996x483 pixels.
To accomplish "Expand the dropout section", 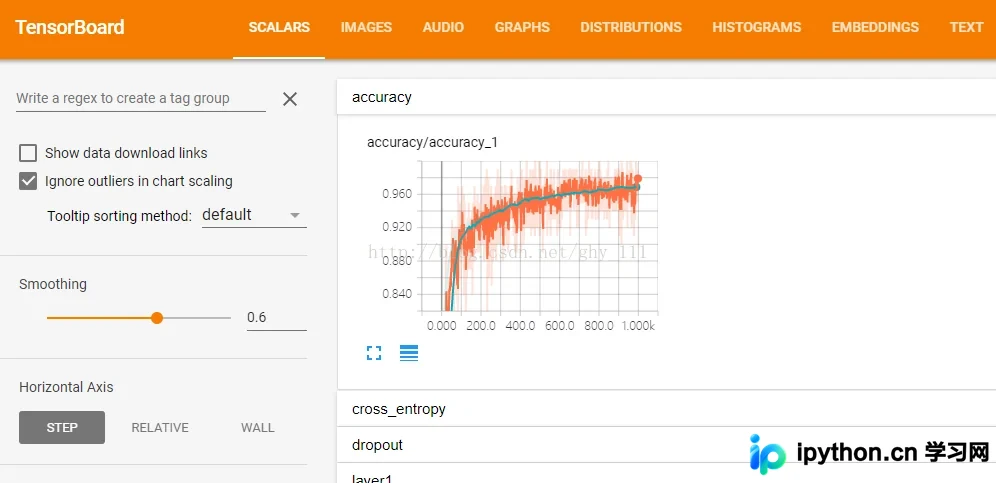I will [666, 445].
